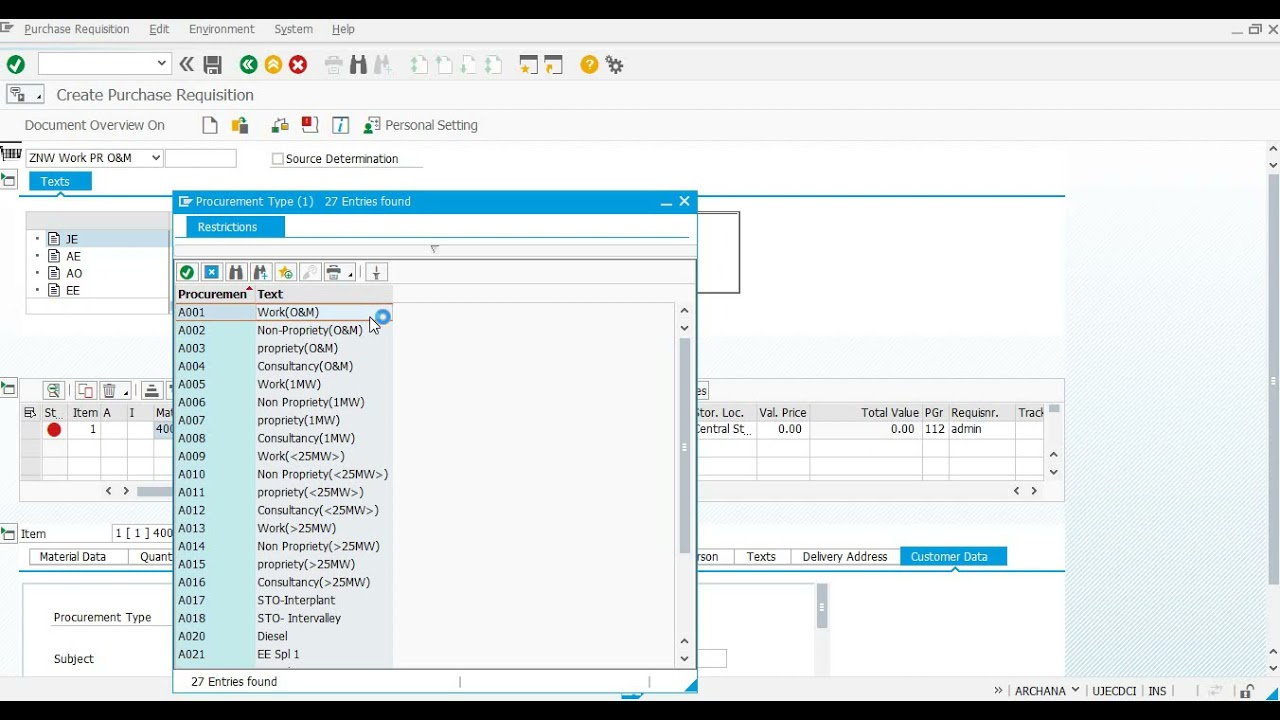The image size is (1280, 720).
Task: Click the Personal Setting text button
Action: click(431, 125)
